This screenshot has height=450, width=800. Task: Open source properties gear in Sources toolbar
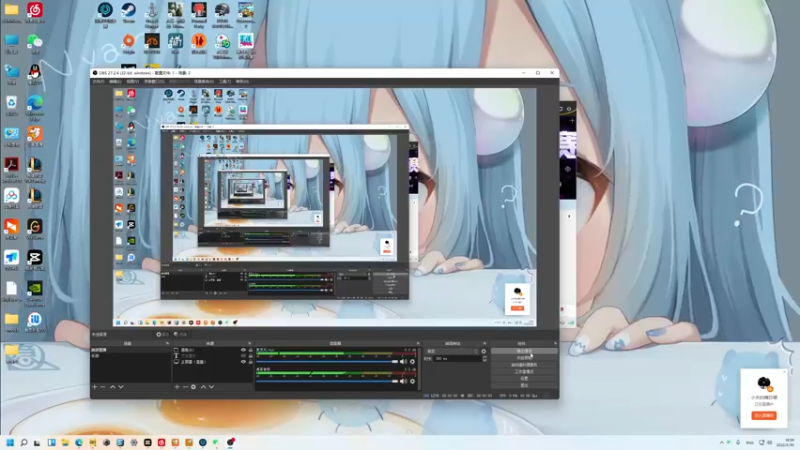[x=193, y=387]
